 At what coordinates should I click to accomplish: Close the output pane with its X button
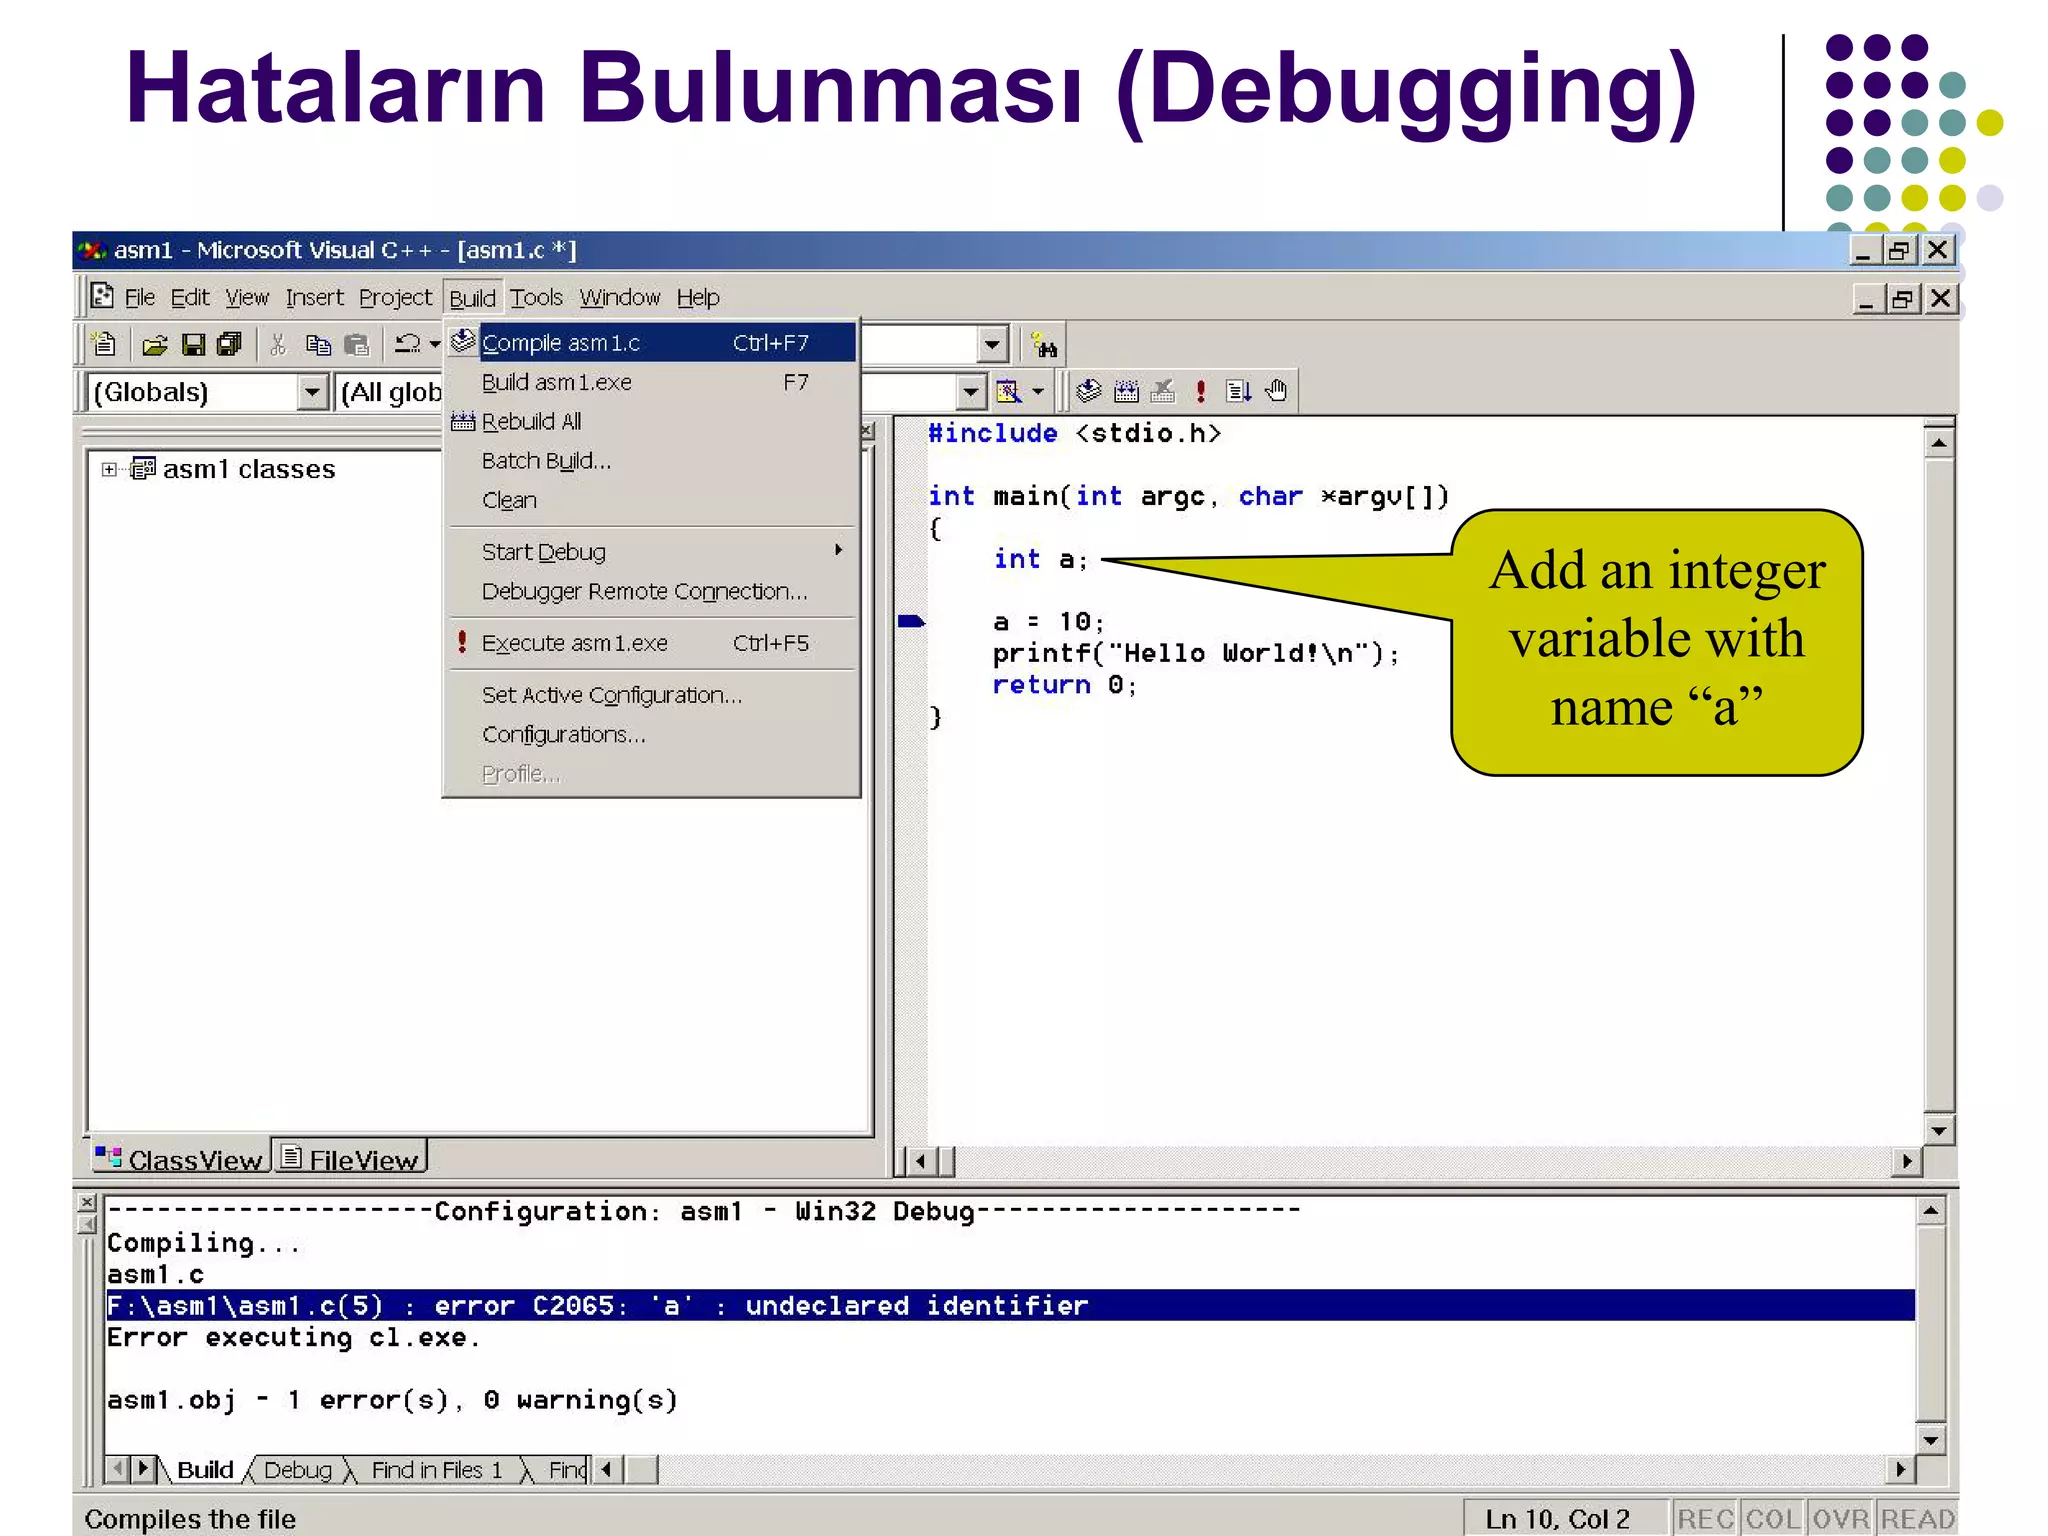87,1201
